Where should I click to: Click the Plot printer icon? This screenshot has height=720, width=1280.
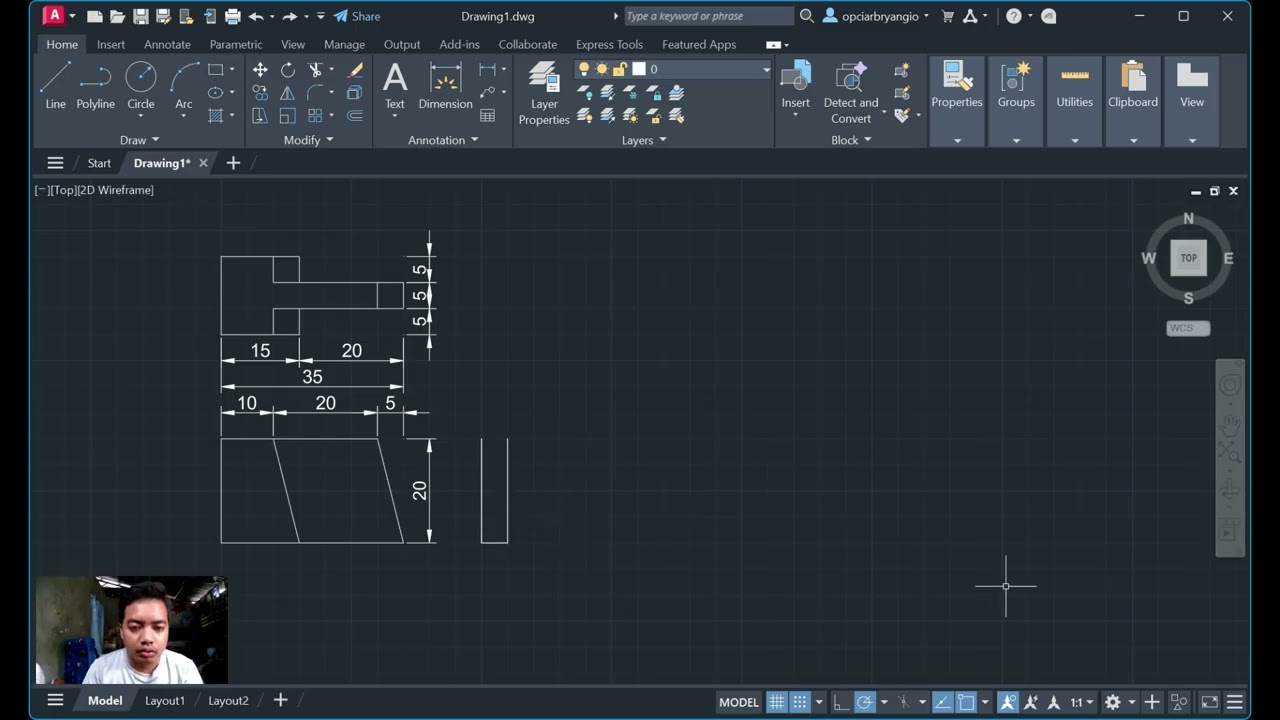point(233,16)
